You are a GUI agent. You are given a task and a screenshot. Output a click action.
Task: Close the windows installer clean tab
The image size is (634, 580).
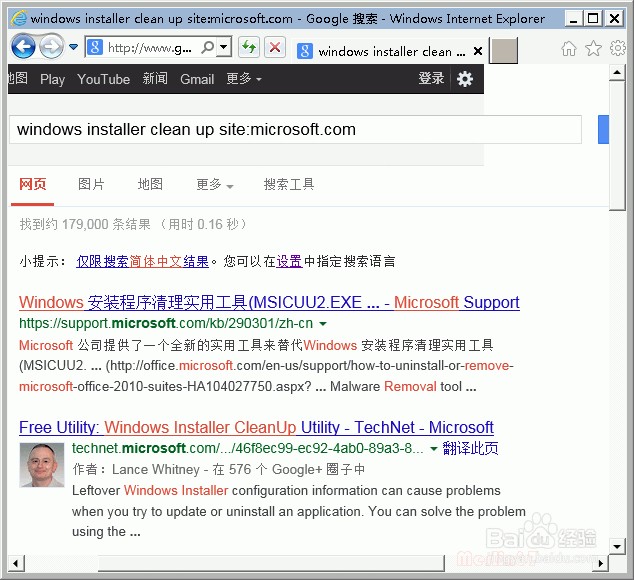pos(478,51)
